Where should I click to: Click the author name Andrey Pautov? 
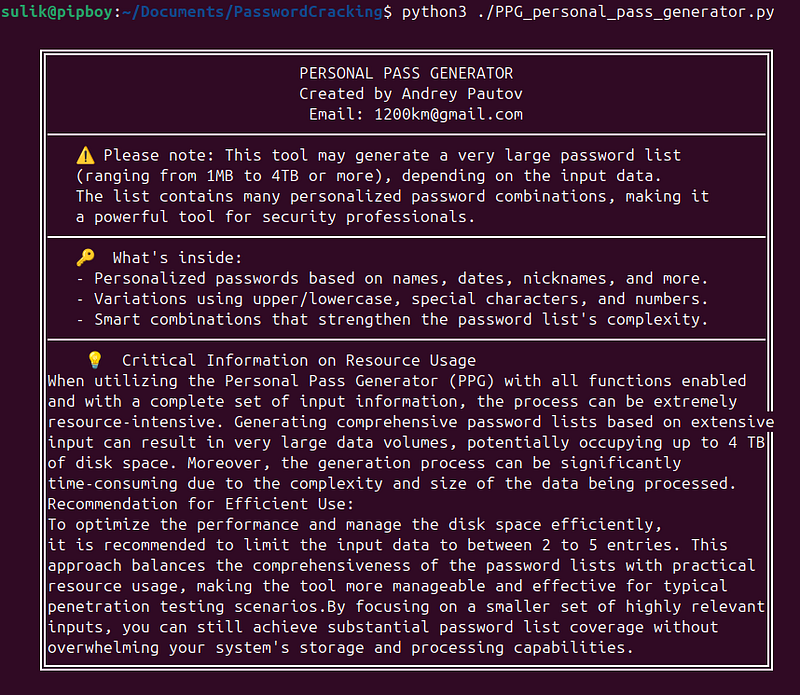coord(462,94)
